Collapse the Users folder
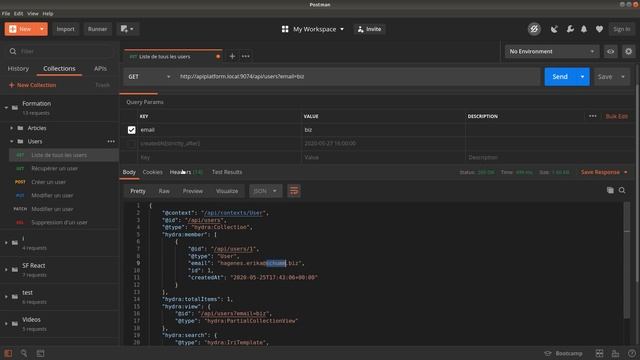The height and width of the screenshot is (360, 640). [11, 141]
